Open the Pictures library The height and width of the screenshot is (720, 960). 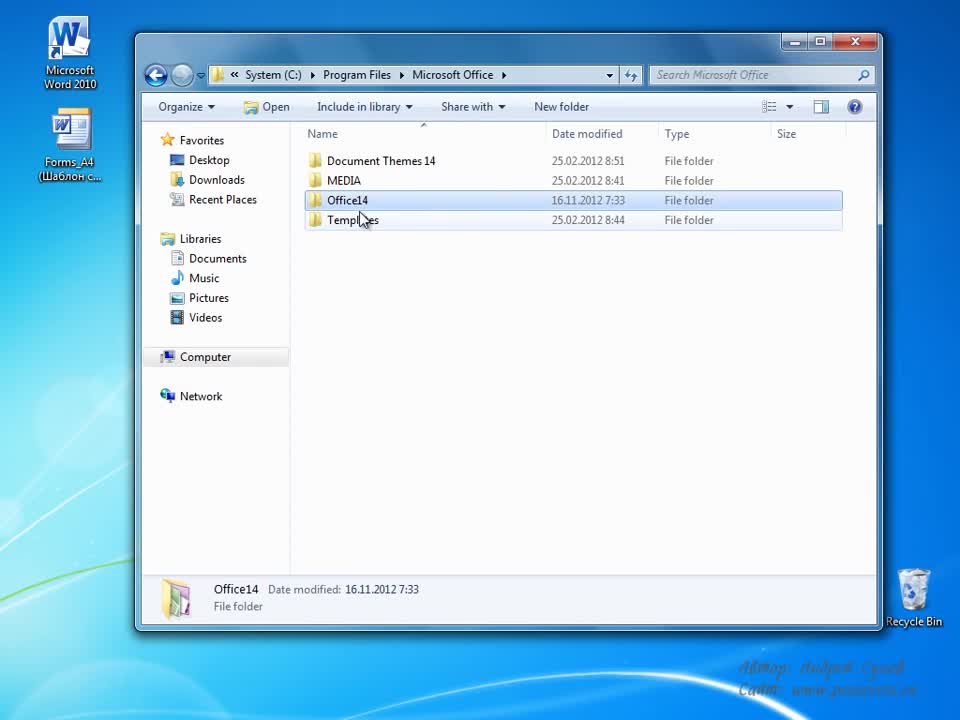tap(209, 298)
